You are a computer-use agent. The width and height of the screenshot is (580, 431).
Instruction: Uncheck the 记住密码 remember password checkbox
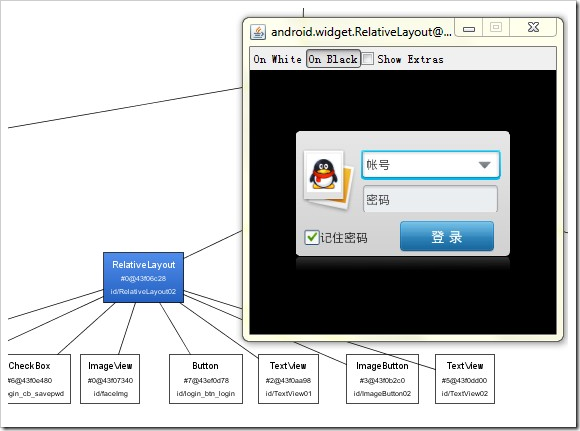(x=311, y=238)
